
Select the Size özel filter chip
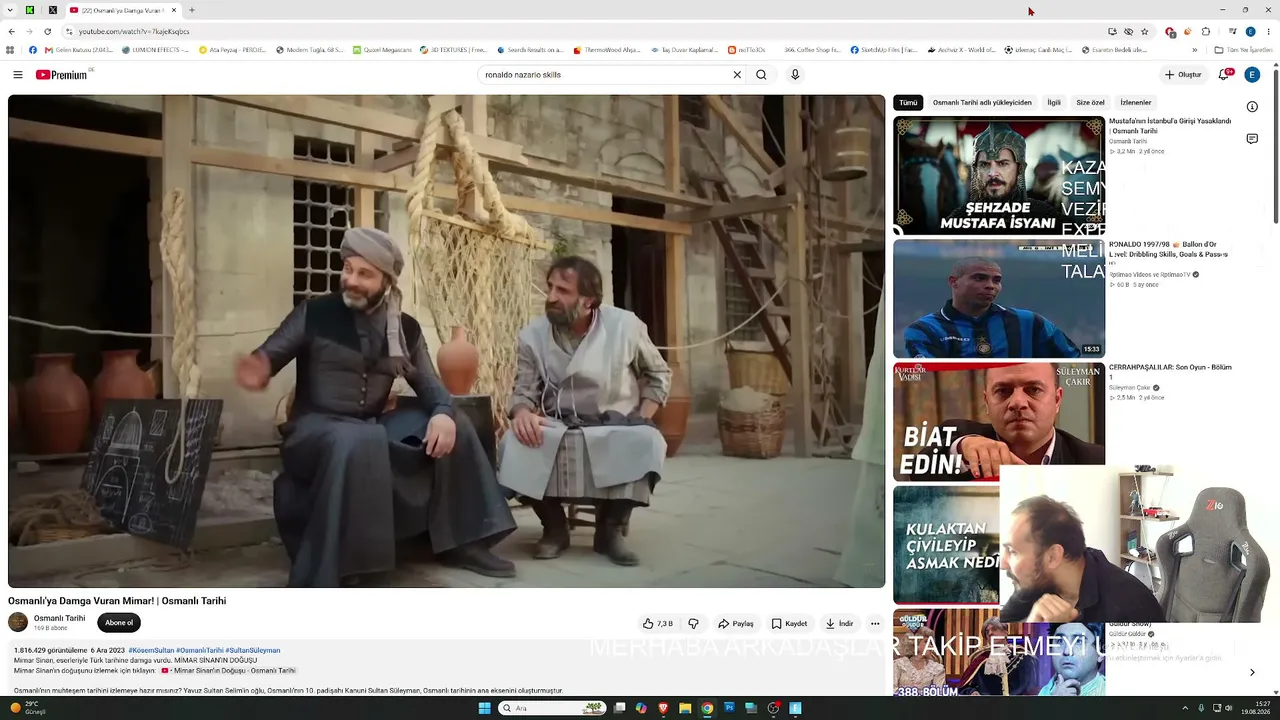(1090, 103)
